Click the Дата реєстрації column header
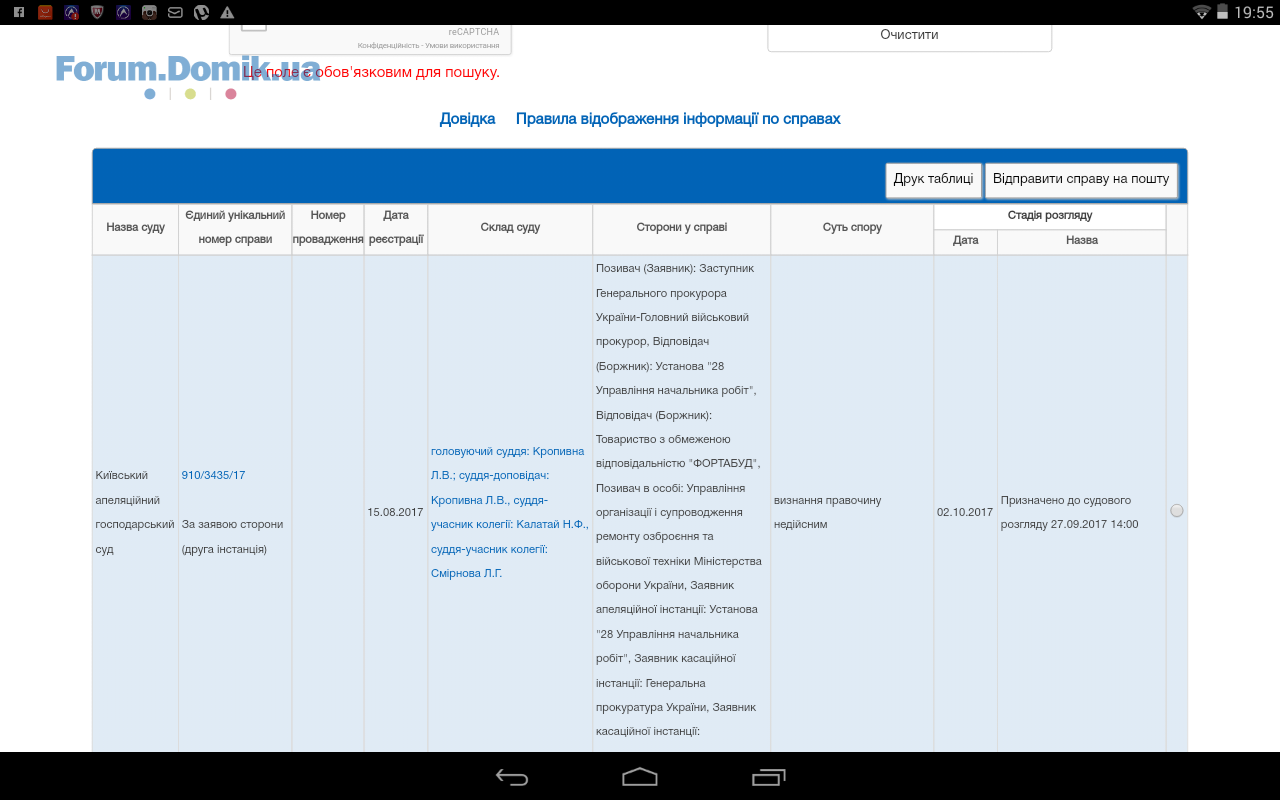This screenshot has width=1280, height=800. click(395, 228)
